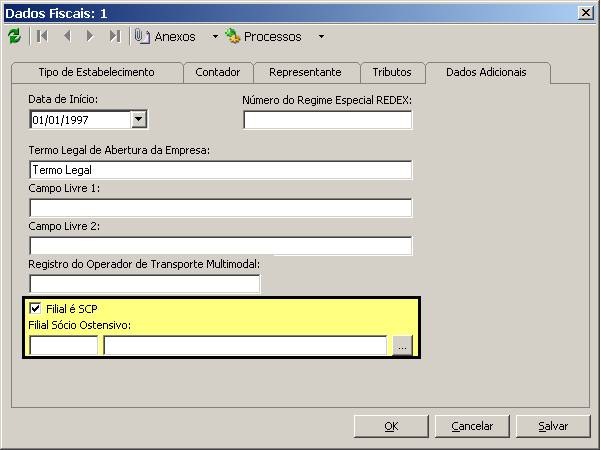Select the Dados Adicionais tab
This screenshot has height=450, width=601.
(486, 72)
